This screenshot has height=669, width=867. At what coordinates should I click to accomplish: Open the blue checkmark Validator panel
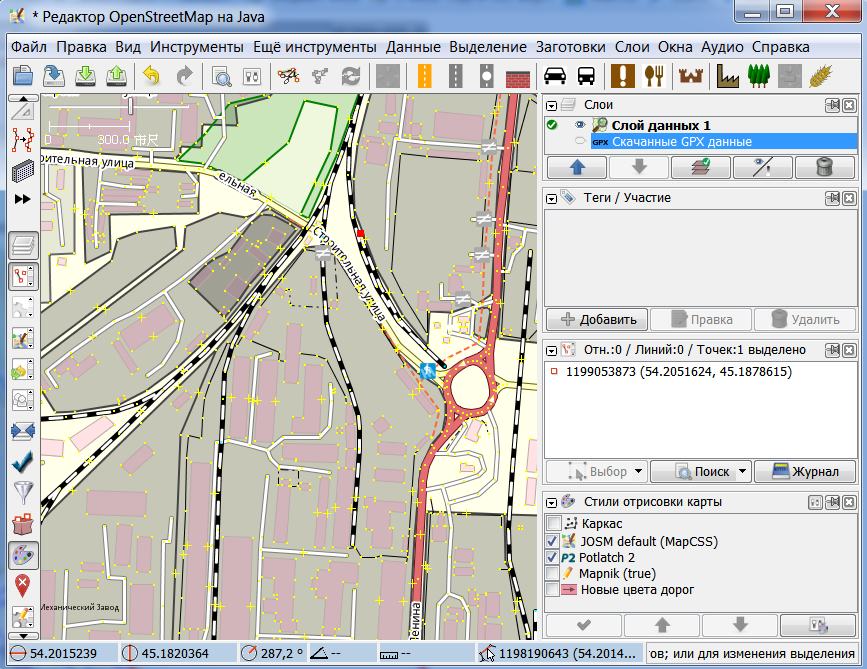(23, 462)
